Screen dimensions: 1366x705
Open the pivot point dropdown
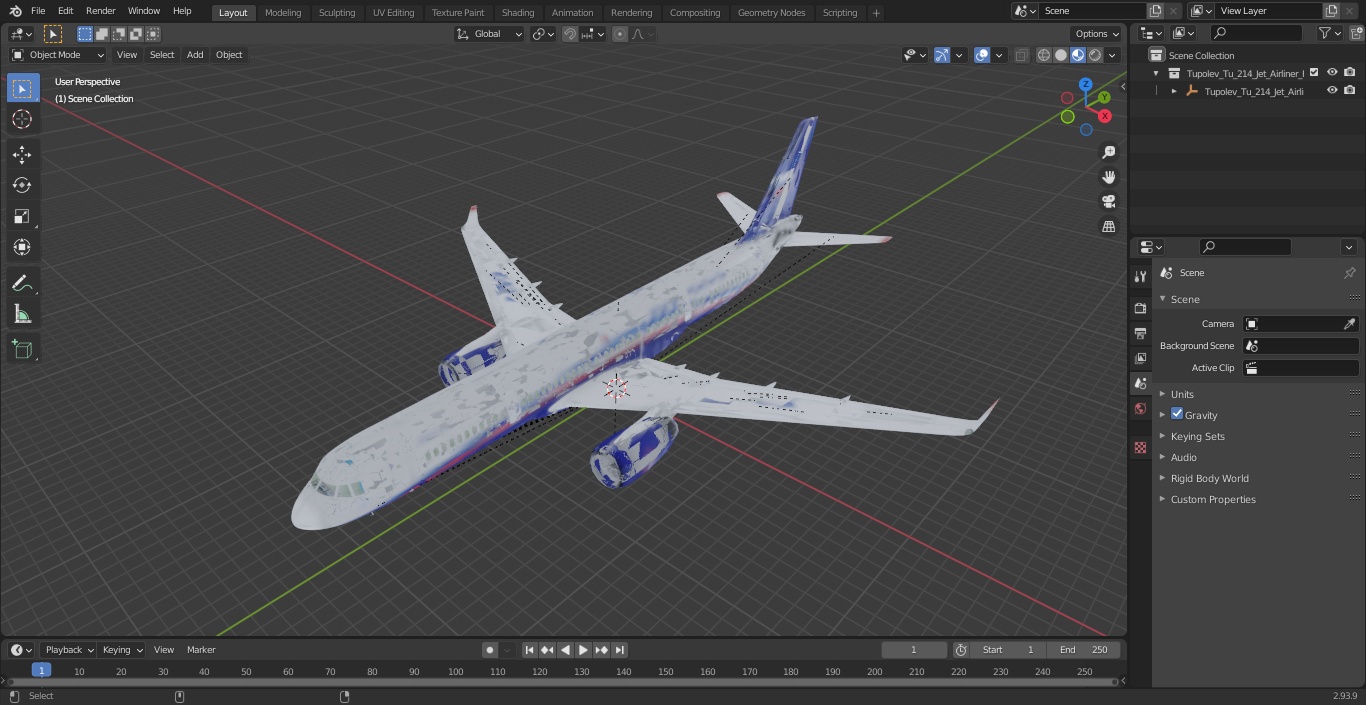(x=543, y=34)
